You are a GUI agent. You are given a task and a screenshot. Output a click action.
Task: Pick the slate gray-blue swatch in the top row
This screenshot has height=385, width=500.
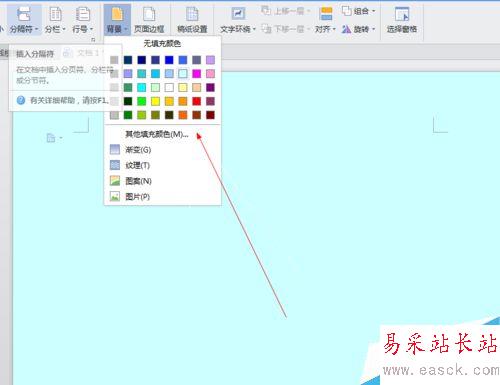click(x=196, y=60)
